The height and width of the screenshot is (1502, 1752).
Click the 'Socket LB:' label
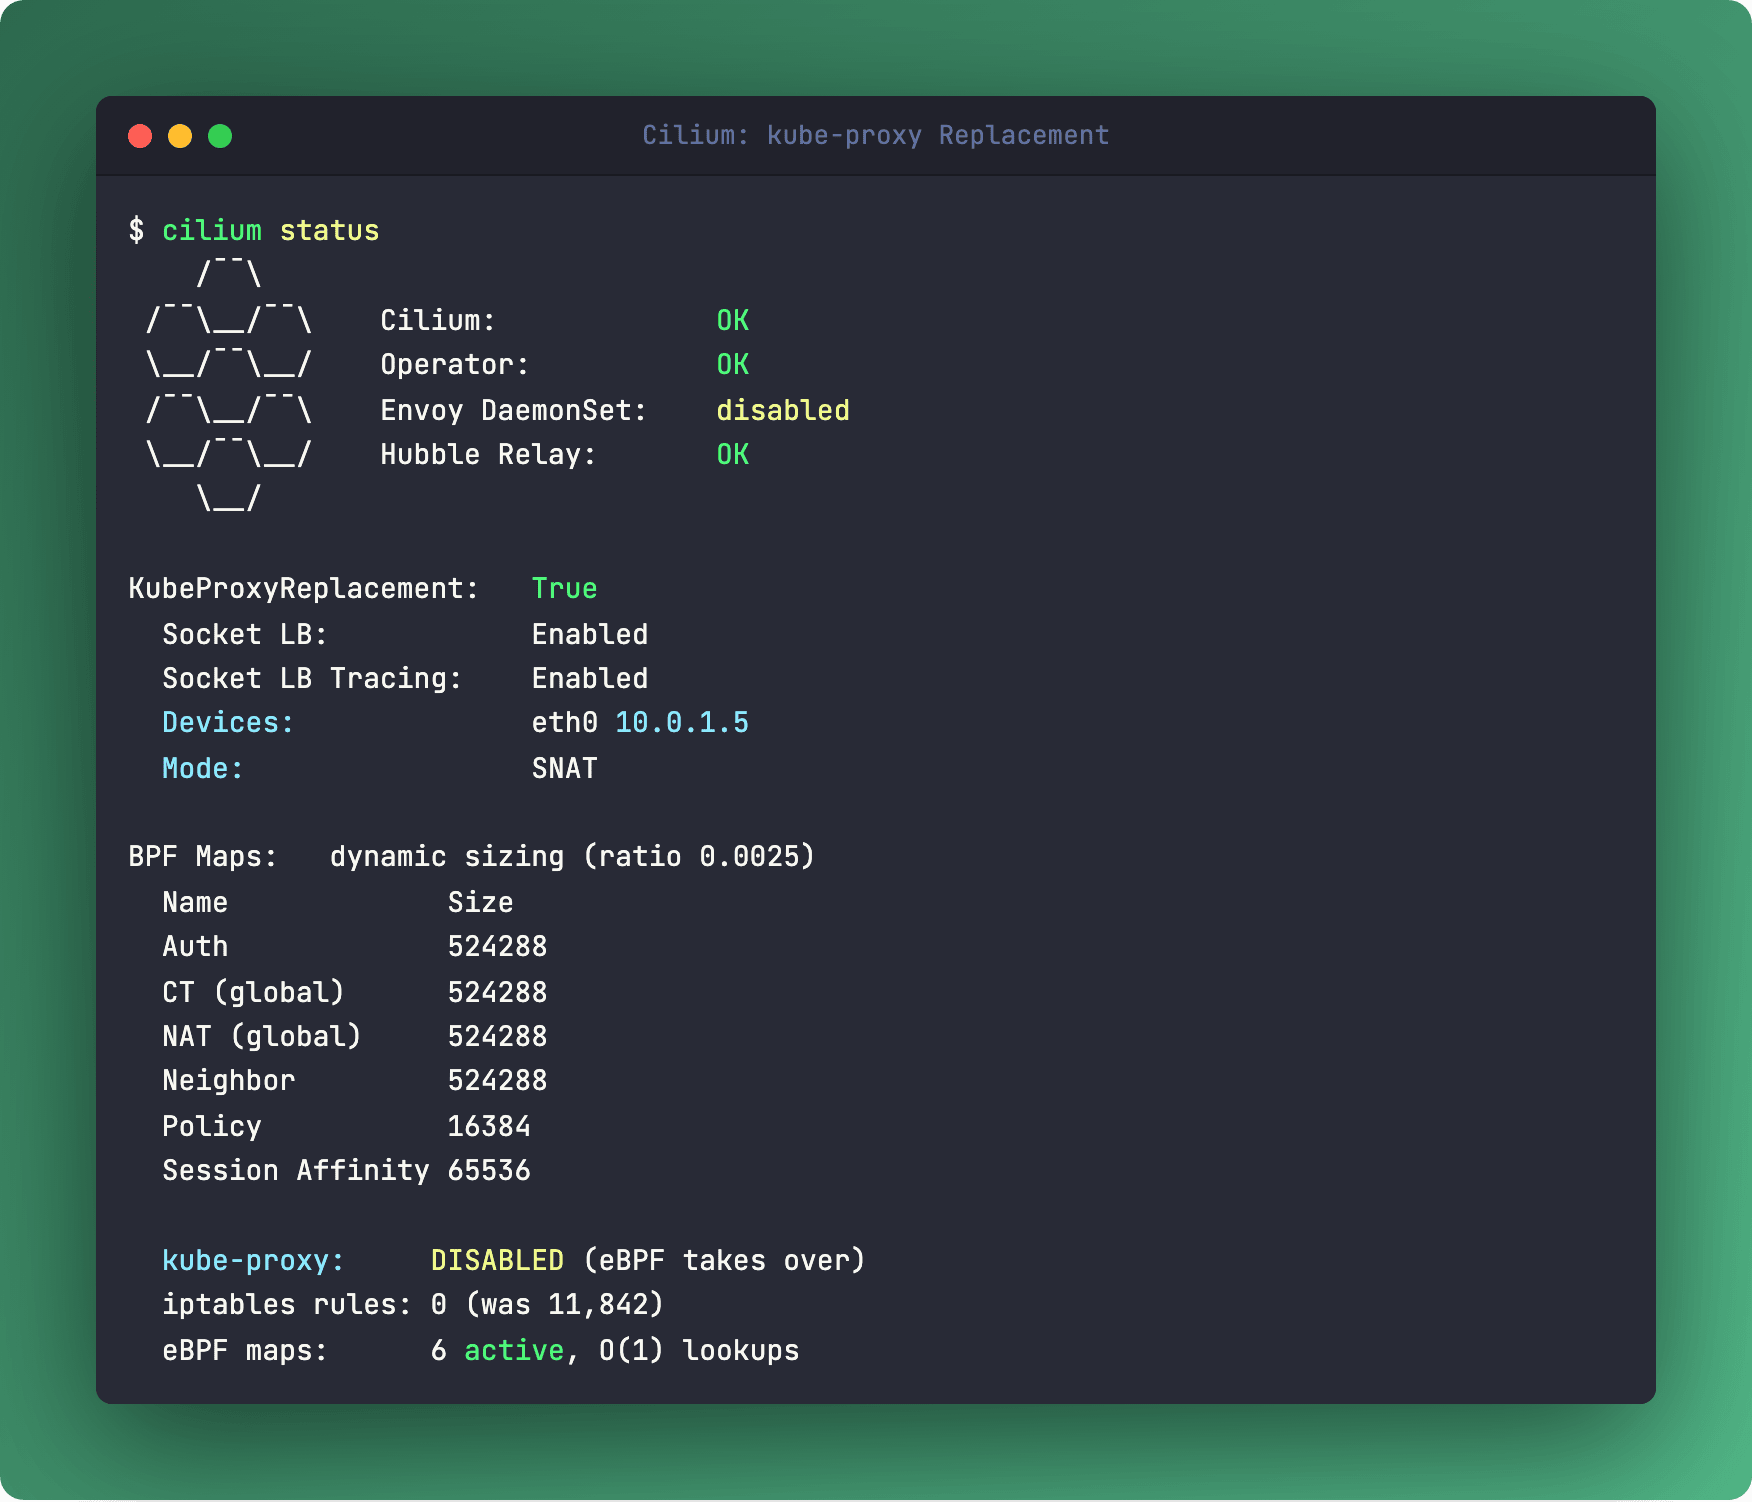[245, 634]
